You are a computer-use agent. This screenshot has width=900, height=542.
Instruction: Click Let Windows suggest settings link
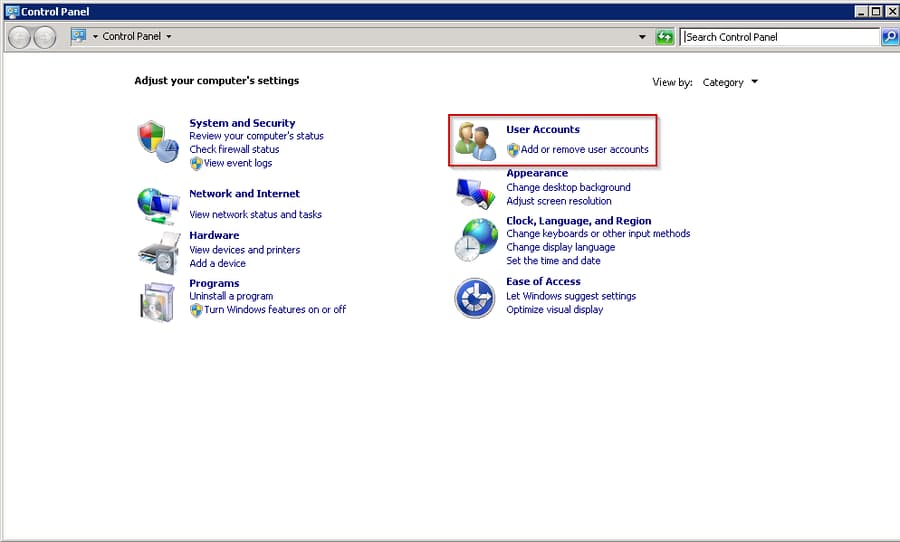pyautogui.click(x=571, y=296)
